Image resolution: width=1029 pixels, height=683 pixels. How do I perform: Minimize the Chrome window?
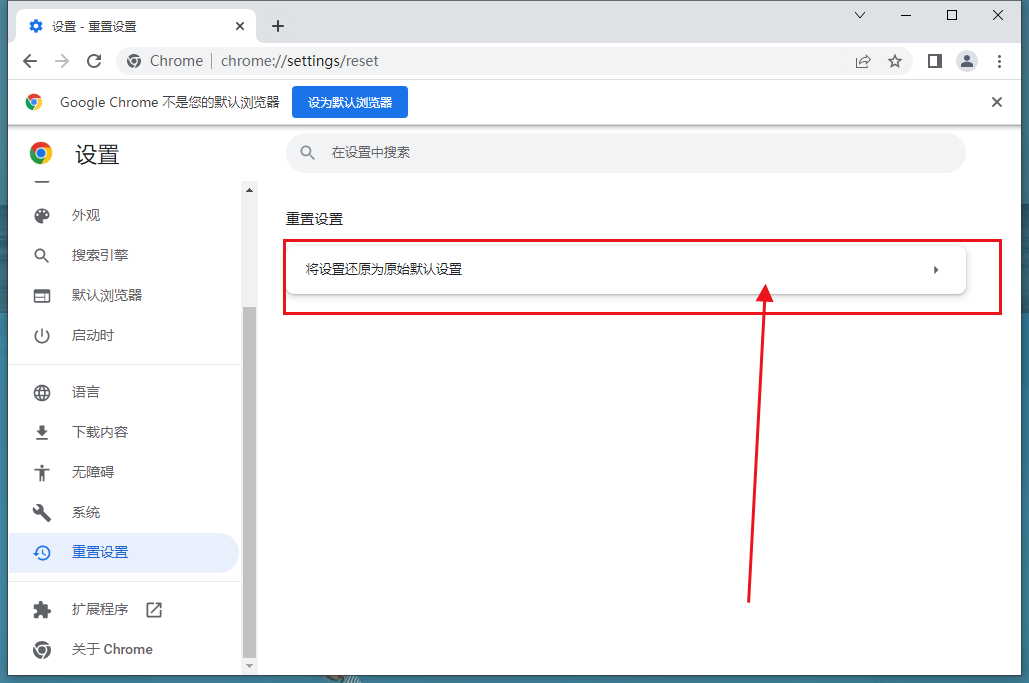[906, 15]
